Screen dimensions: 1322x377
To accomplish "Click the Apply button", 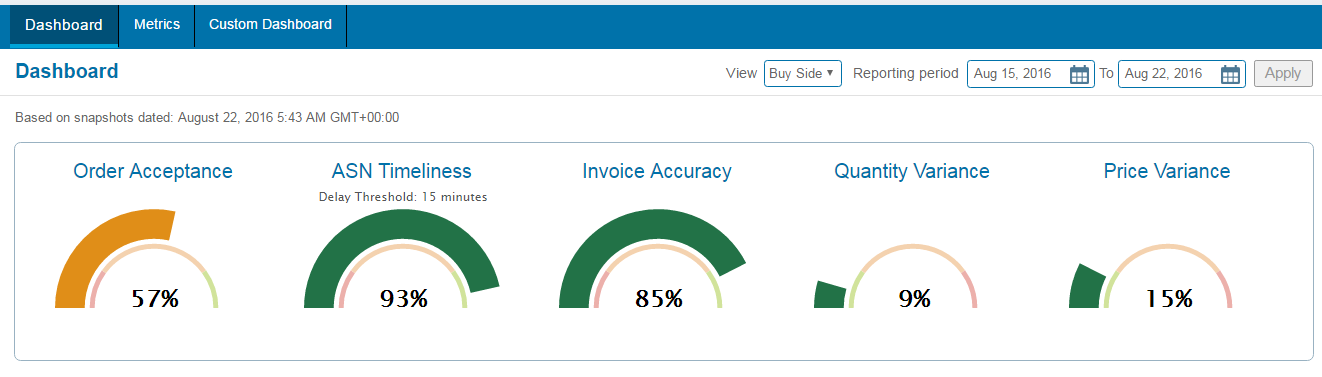I will tap(1283, 73).
